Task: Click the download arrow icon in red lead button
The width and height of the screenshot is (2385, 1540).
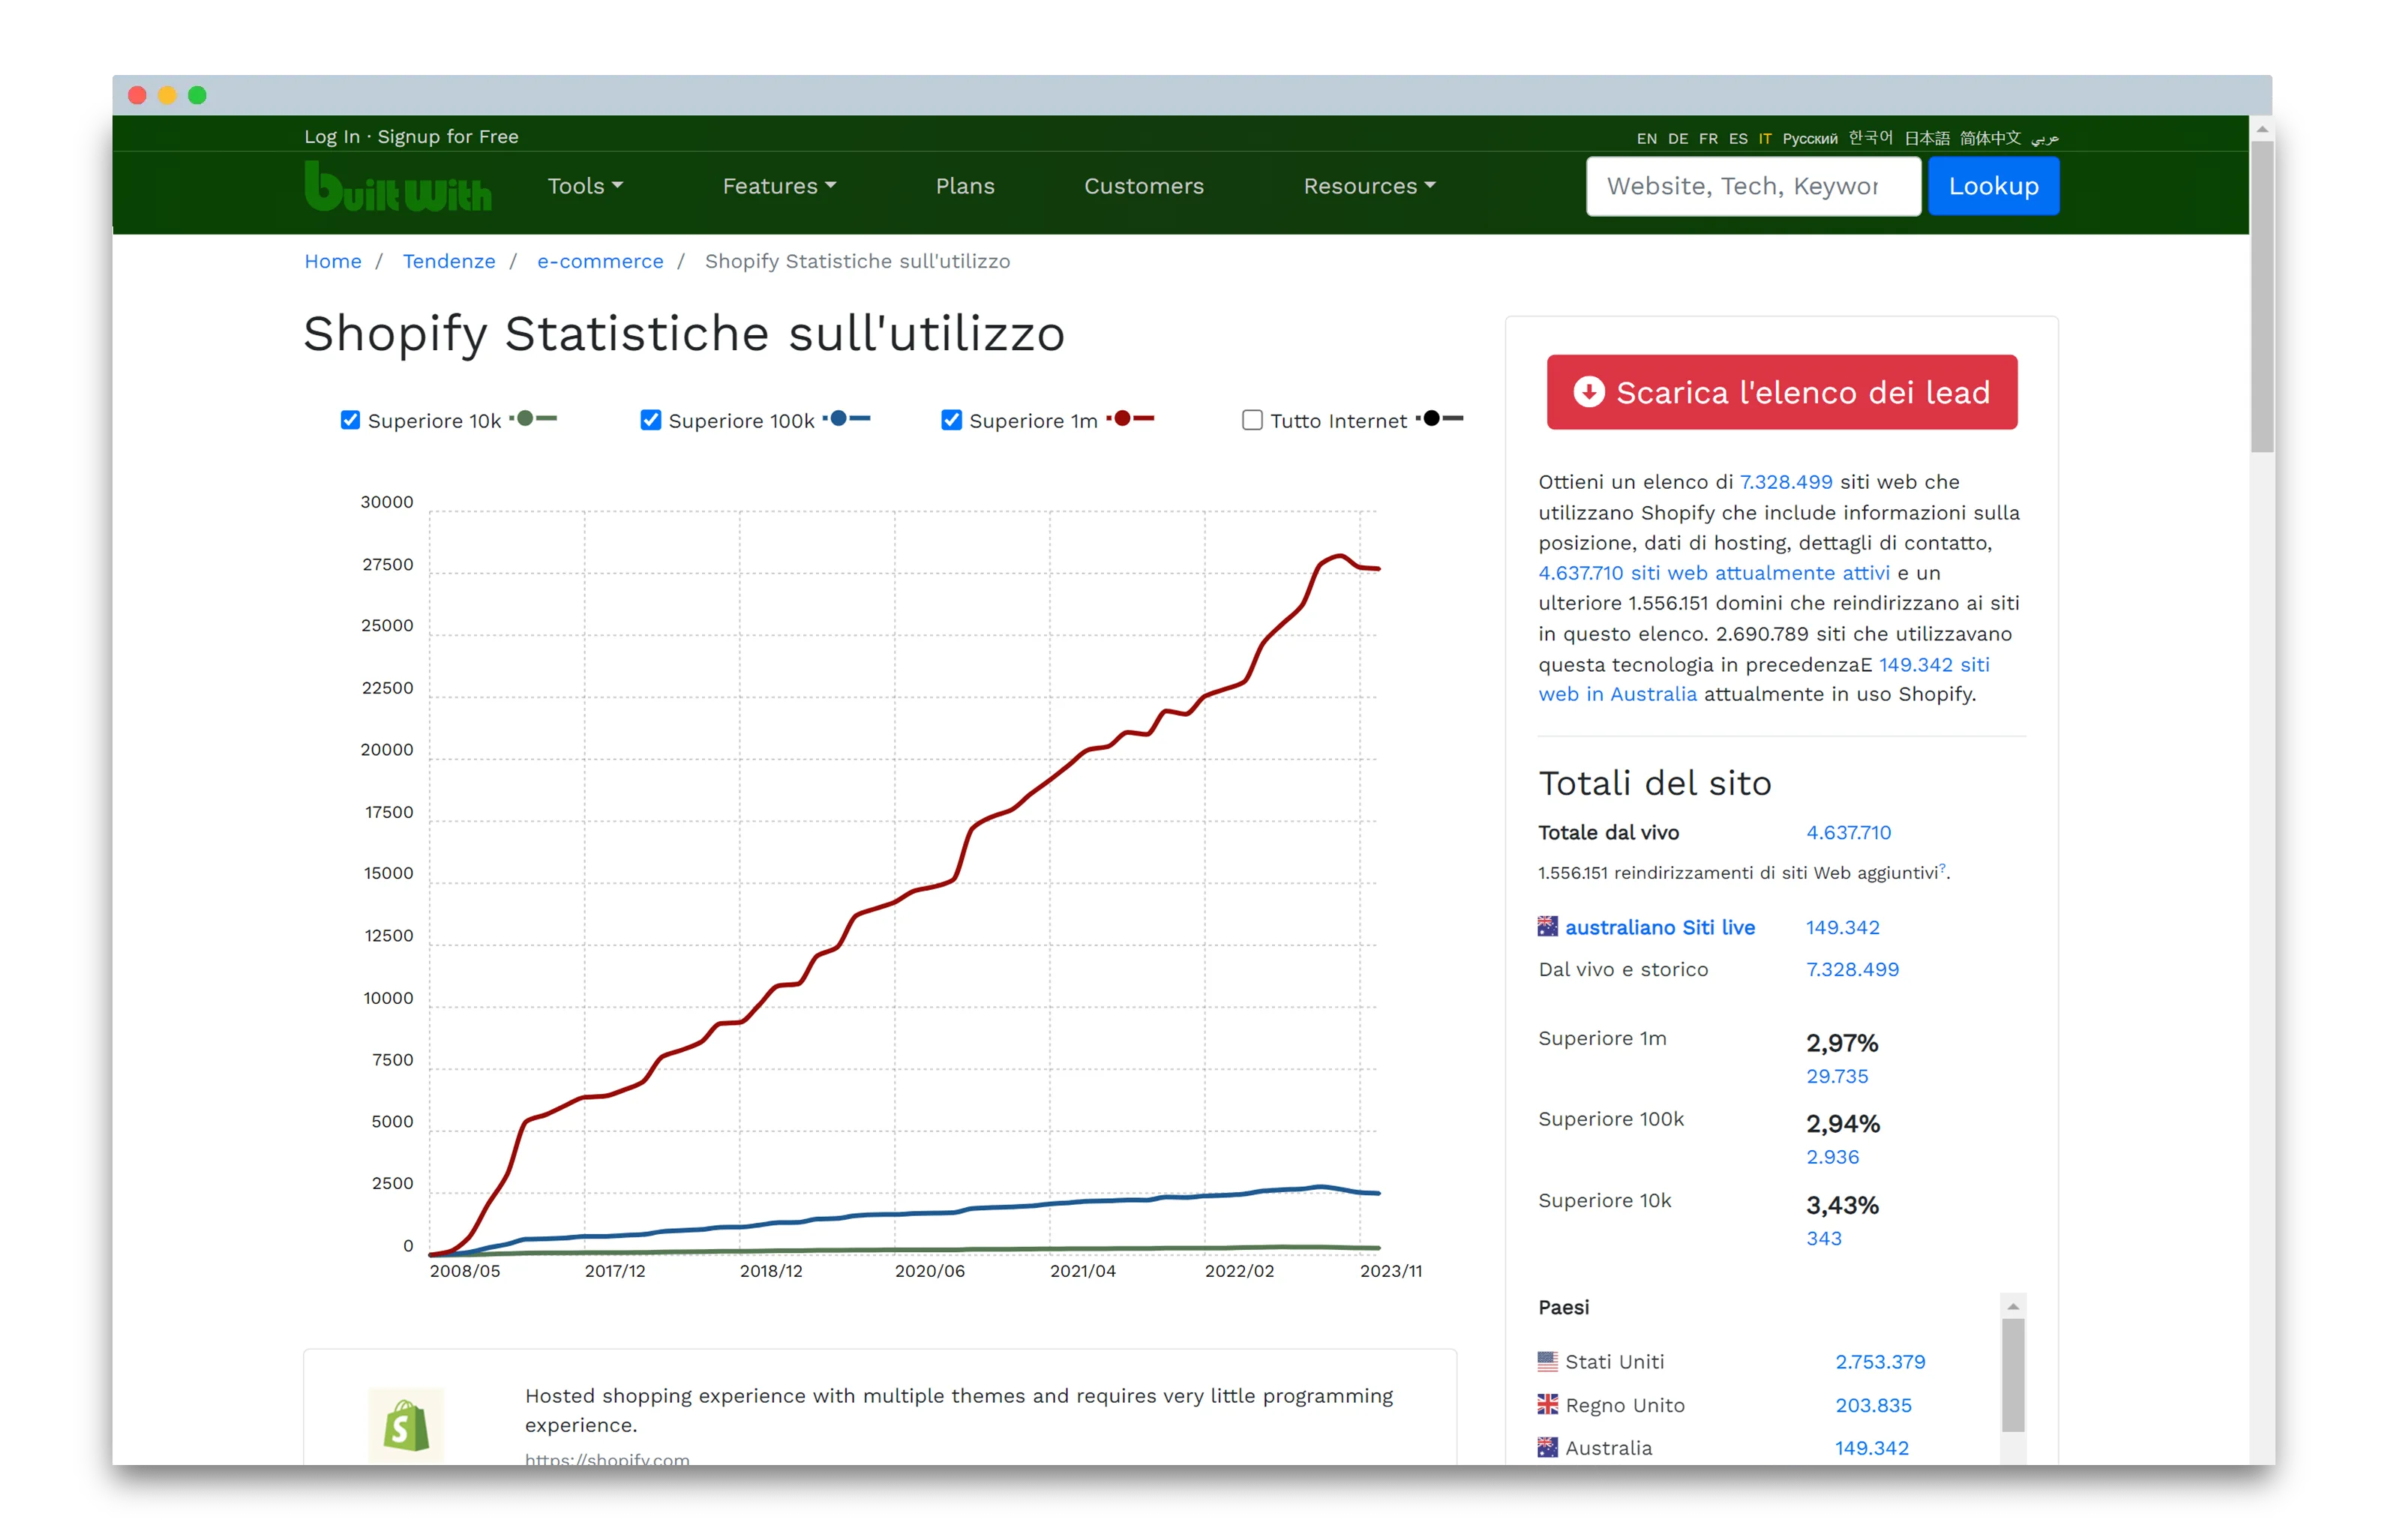Action: click(1588, 391)
